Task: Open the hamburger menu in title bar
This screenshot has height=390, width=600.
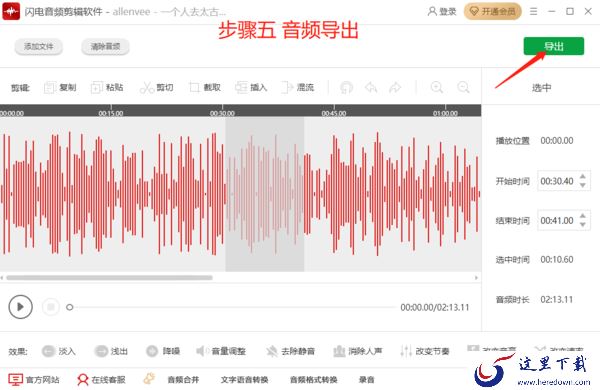Action: tap(533, 11)
